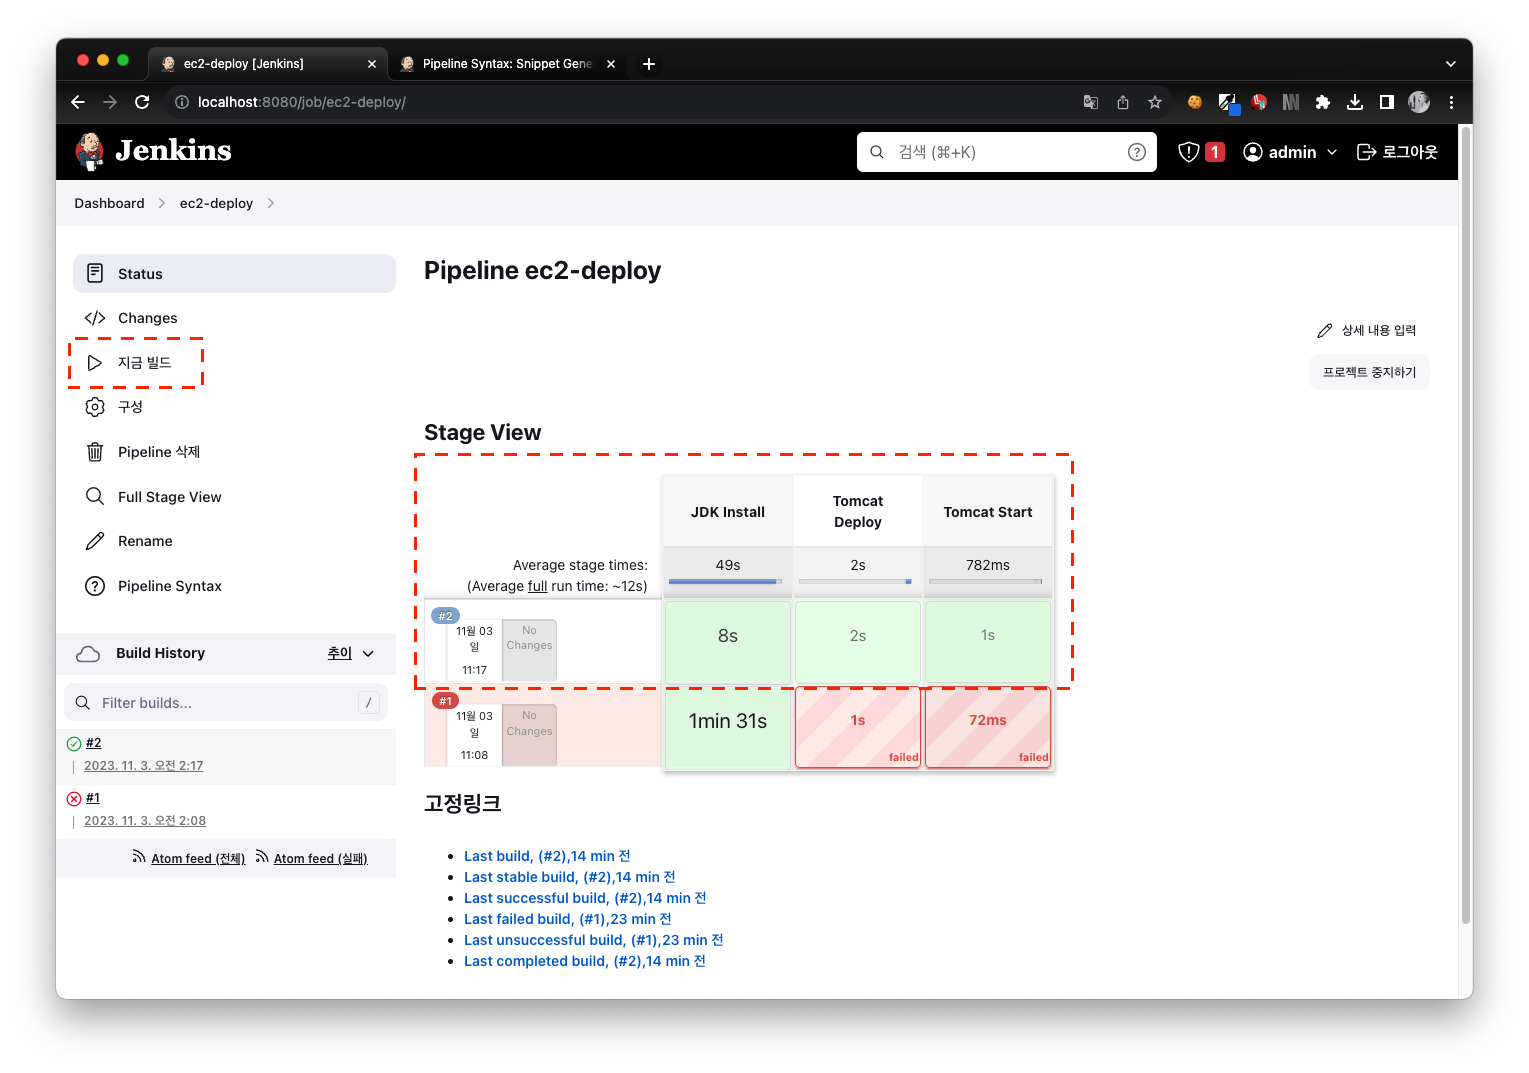Viewport: 1529px width, 1073px height.
Task: Click the search help question mark icon
Action: pyautogui.click(x=1136, y=152)
